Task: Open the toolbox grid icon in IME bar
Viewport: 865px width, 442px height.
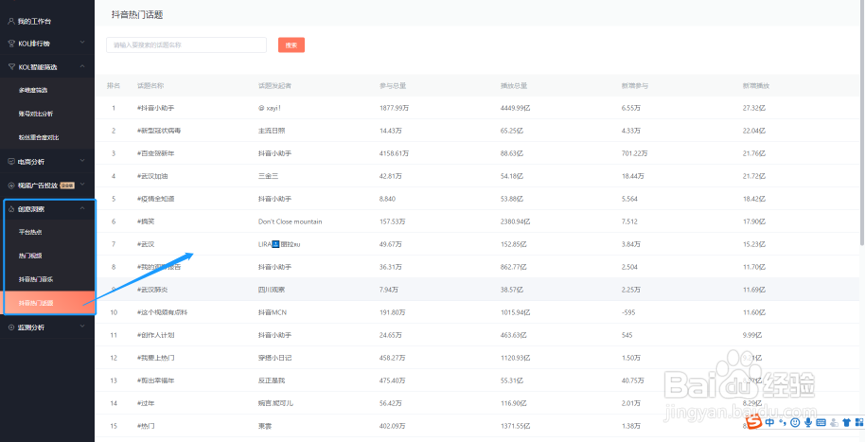Action: 859,423
